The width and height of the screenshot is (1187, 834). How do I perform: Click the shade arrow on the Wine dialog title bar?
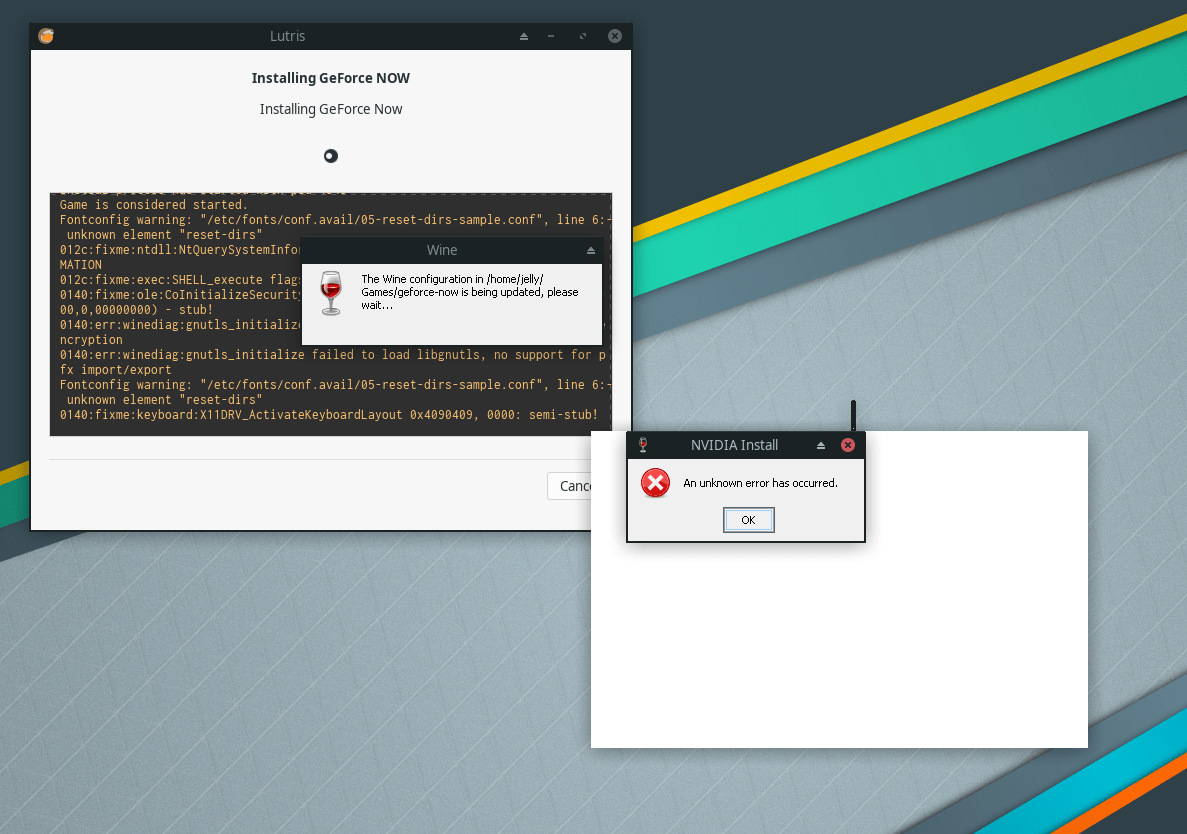(590, 251)
